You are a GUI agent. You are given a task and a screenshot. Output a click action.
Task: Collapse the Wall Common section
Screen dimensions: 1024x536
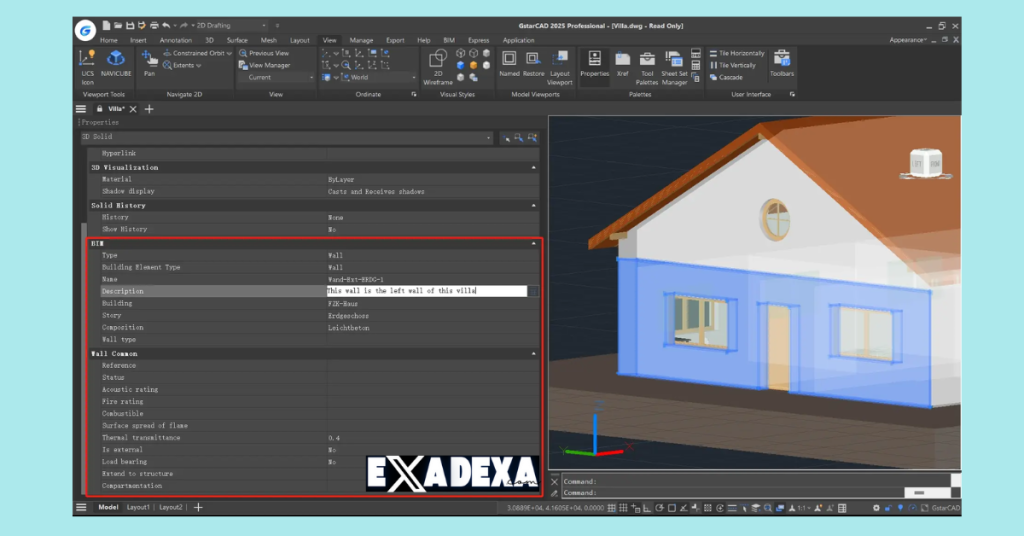tap(534, 354)
